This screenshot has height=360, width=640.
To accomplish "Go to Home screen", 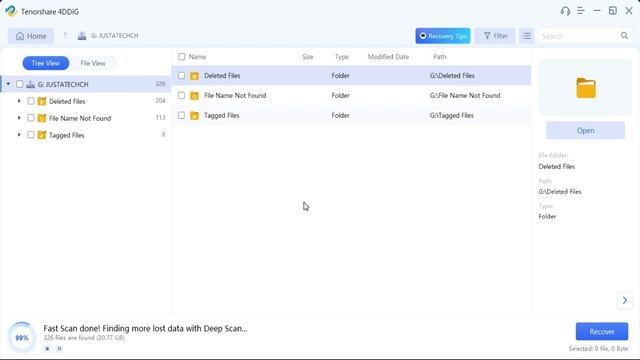I will (31, 36).
